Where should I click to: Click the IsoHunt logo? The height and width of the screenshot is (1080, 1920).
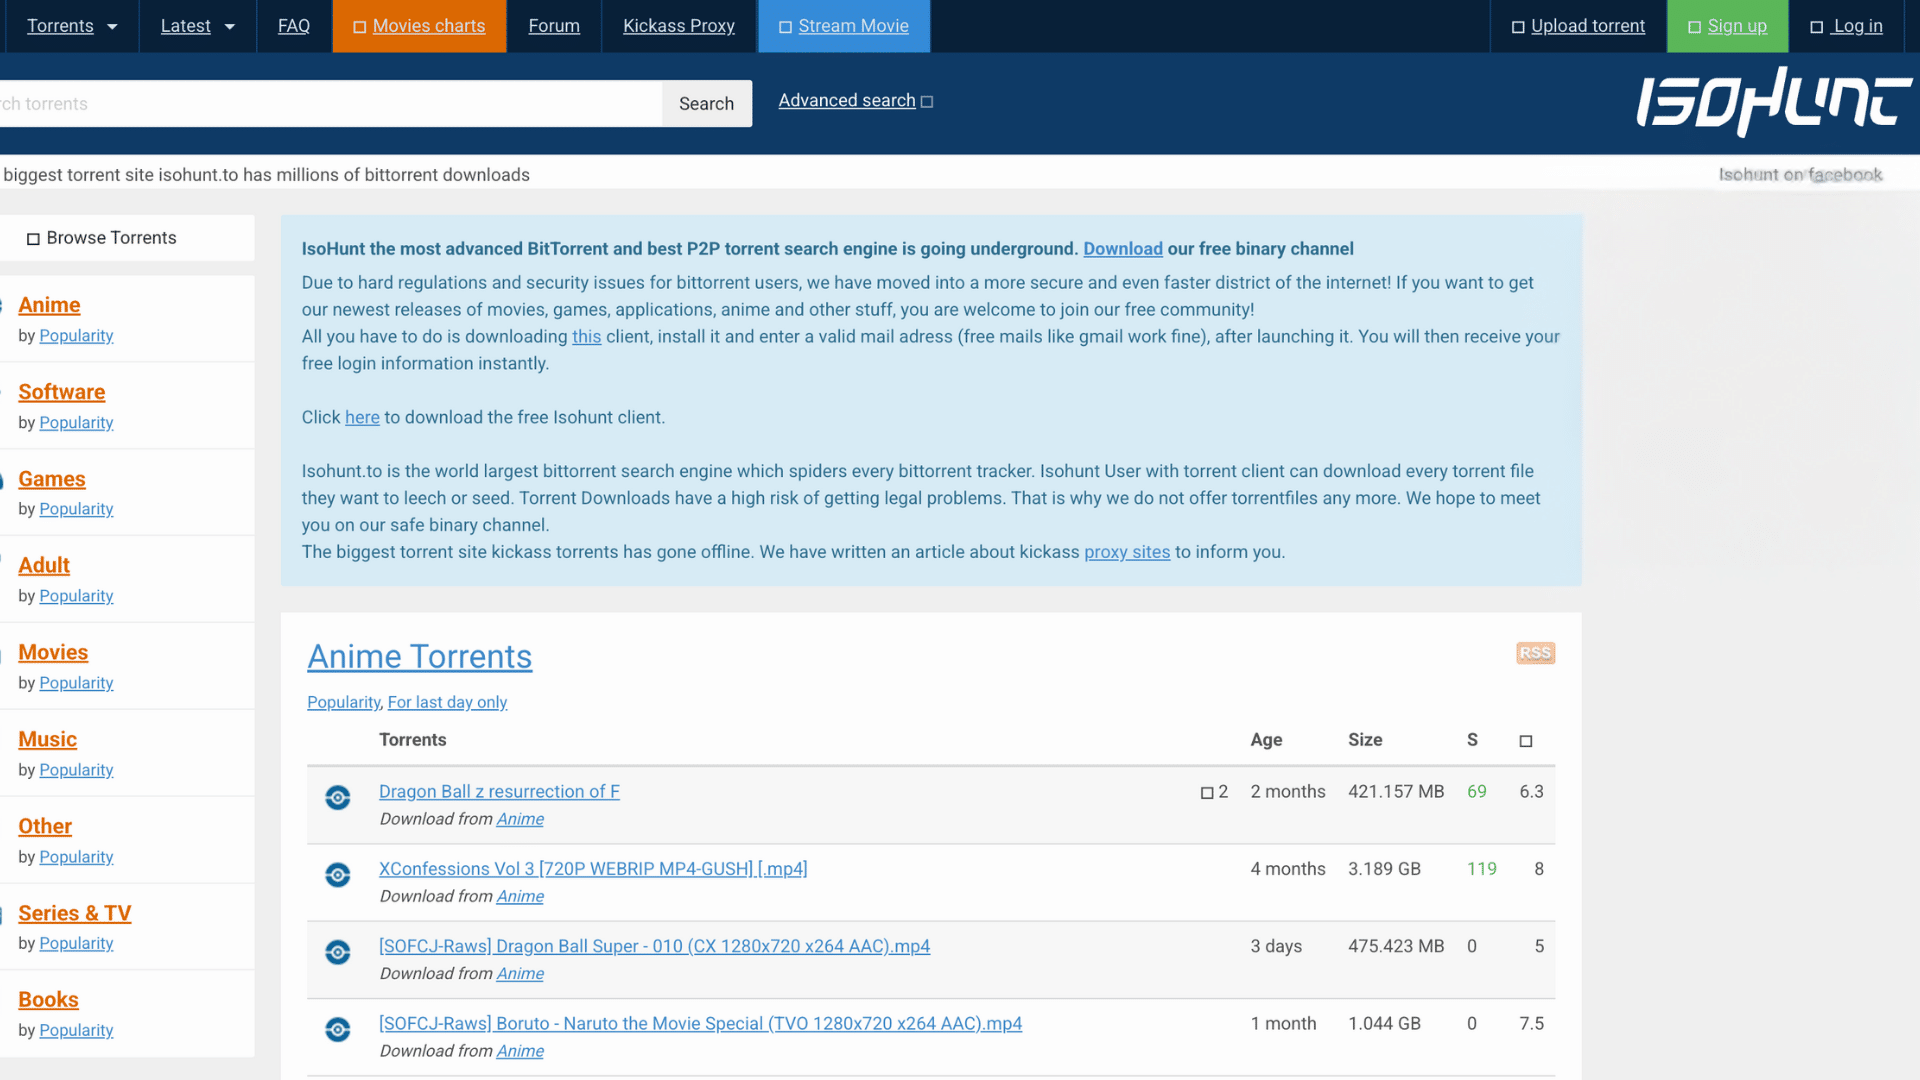(x=1774, y=102)
